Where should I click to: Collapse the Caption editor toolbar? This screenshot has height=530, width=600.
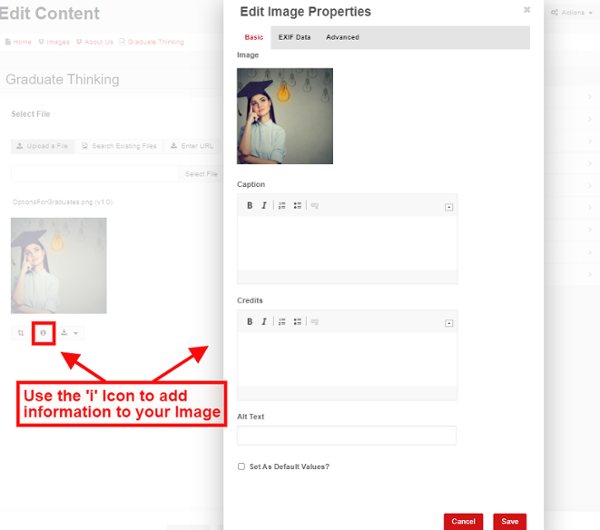click(x=449, y=207)
